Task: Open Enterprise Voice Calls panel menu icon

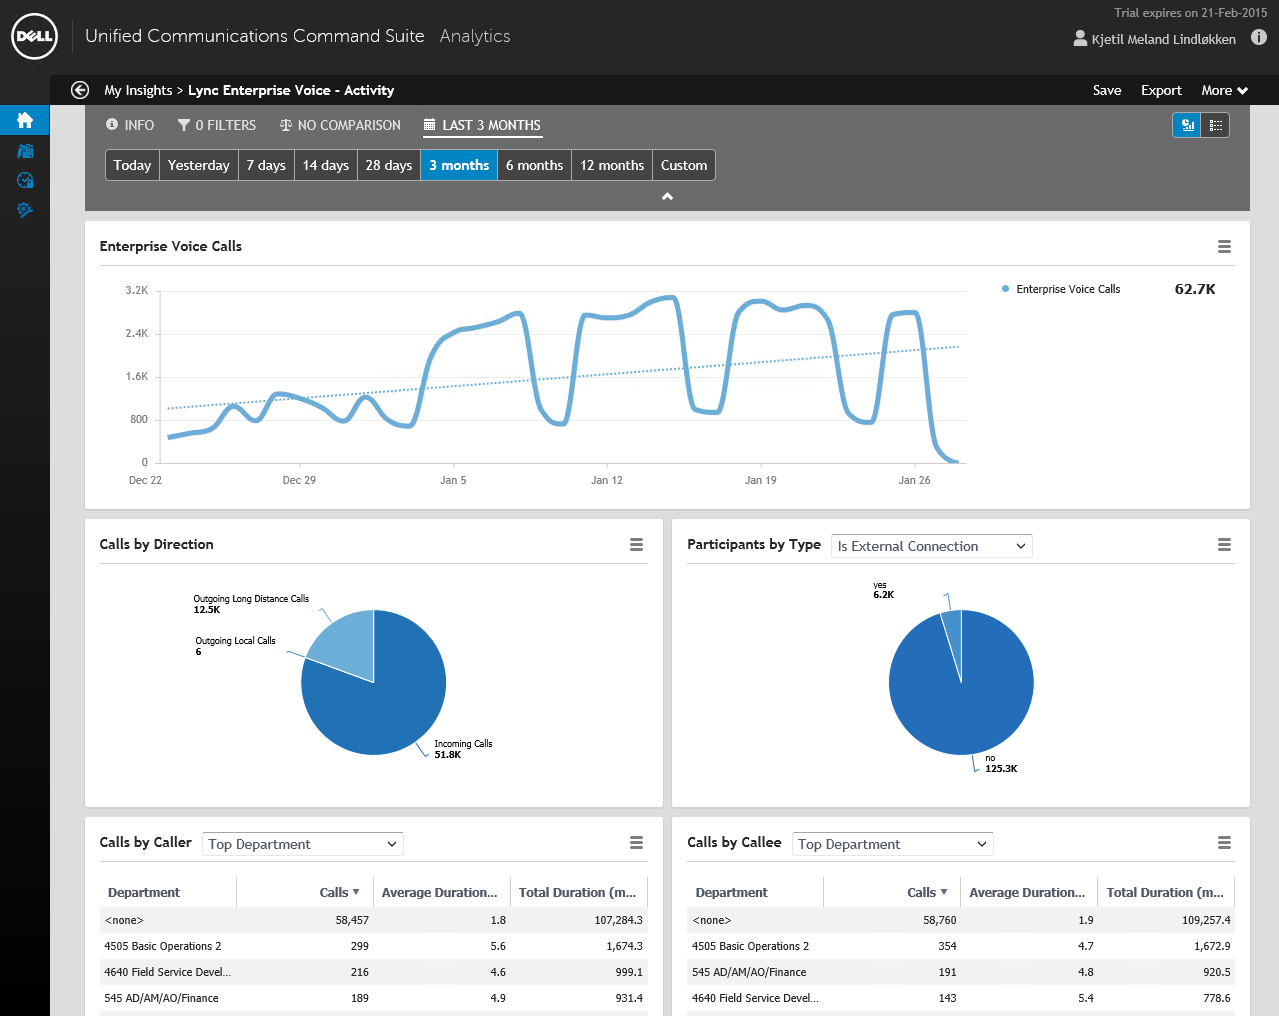Action: coord(1224,247)
